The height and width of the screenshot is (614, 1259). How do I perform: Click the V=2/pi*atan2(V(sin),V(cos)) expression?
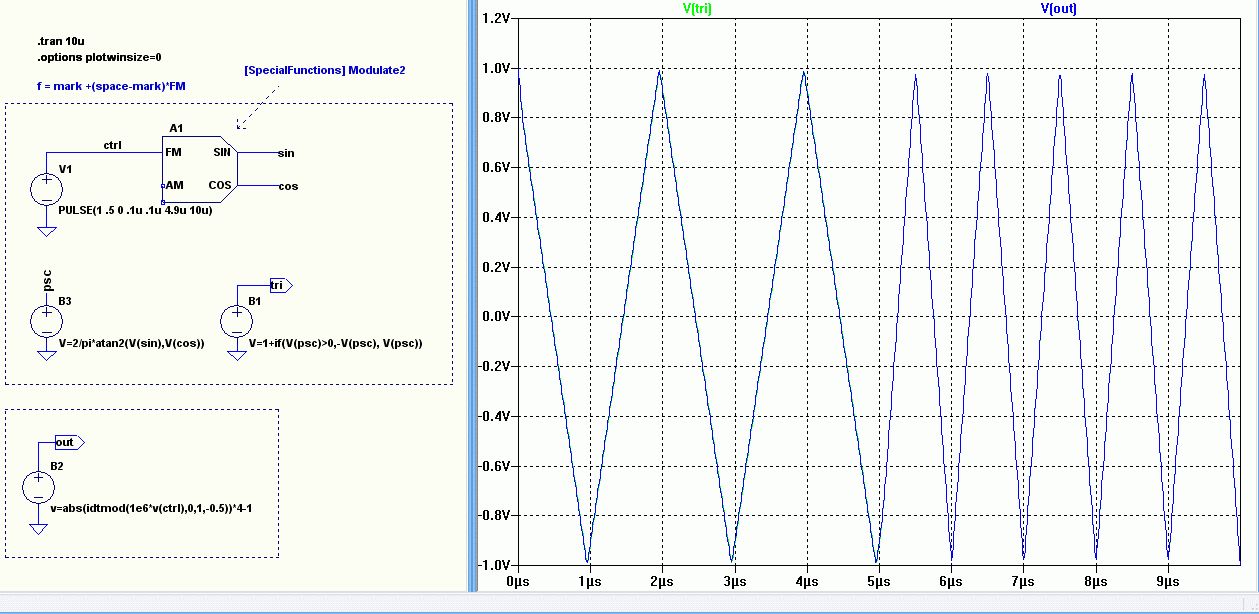coord(131,343)
